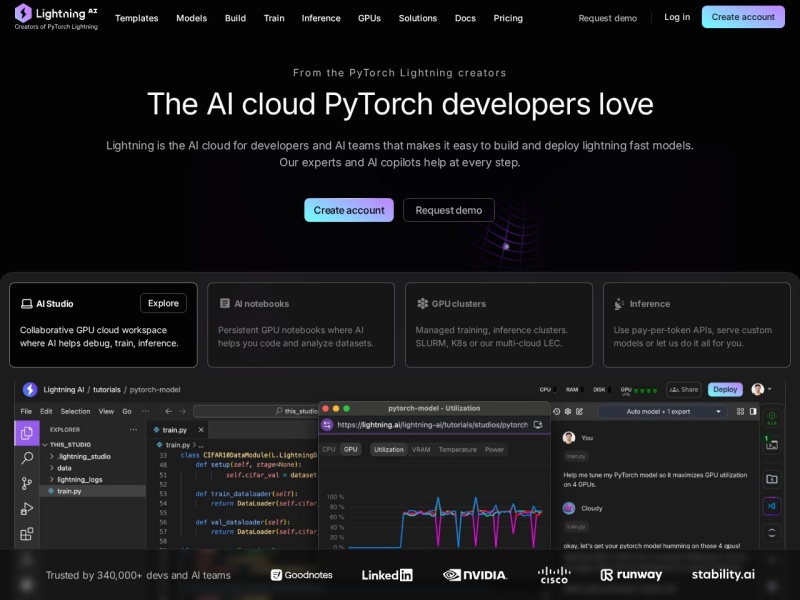Open the File menu in the studio
The width and height of the screenshot is (800, 600).
pyautogui.click(x=26, y=411)
